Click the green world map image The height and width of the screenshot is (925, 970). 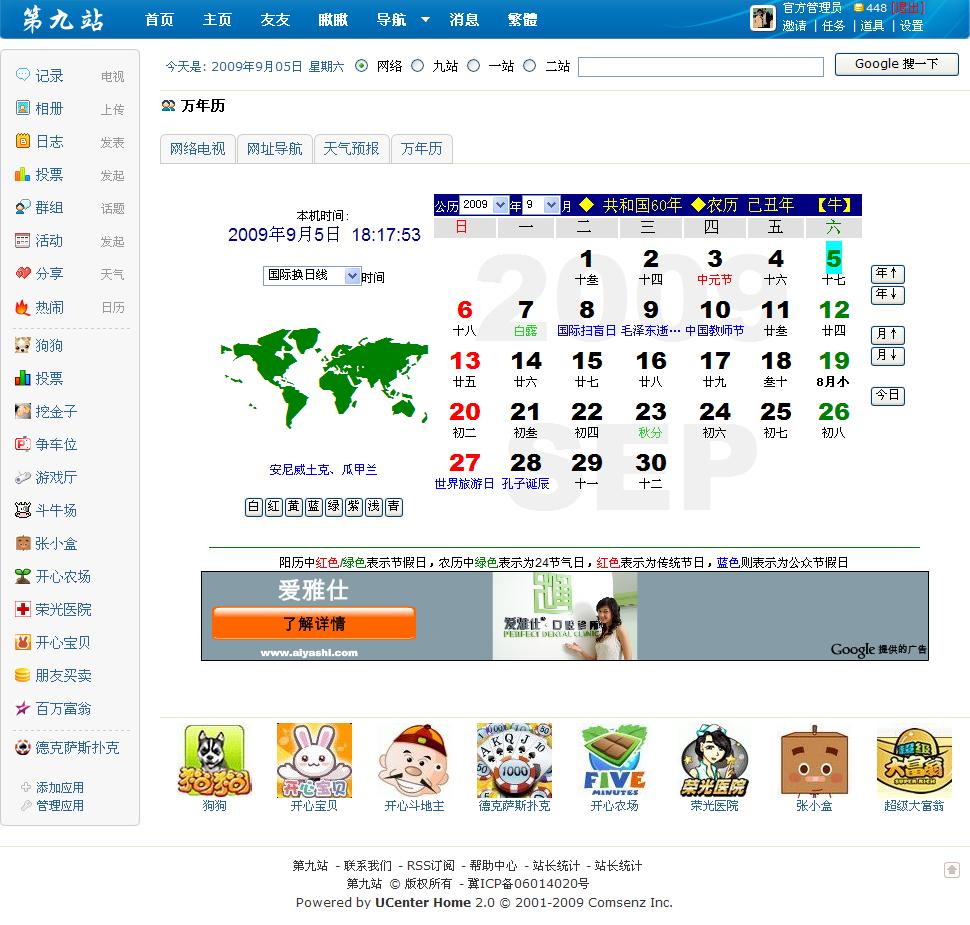324,378
